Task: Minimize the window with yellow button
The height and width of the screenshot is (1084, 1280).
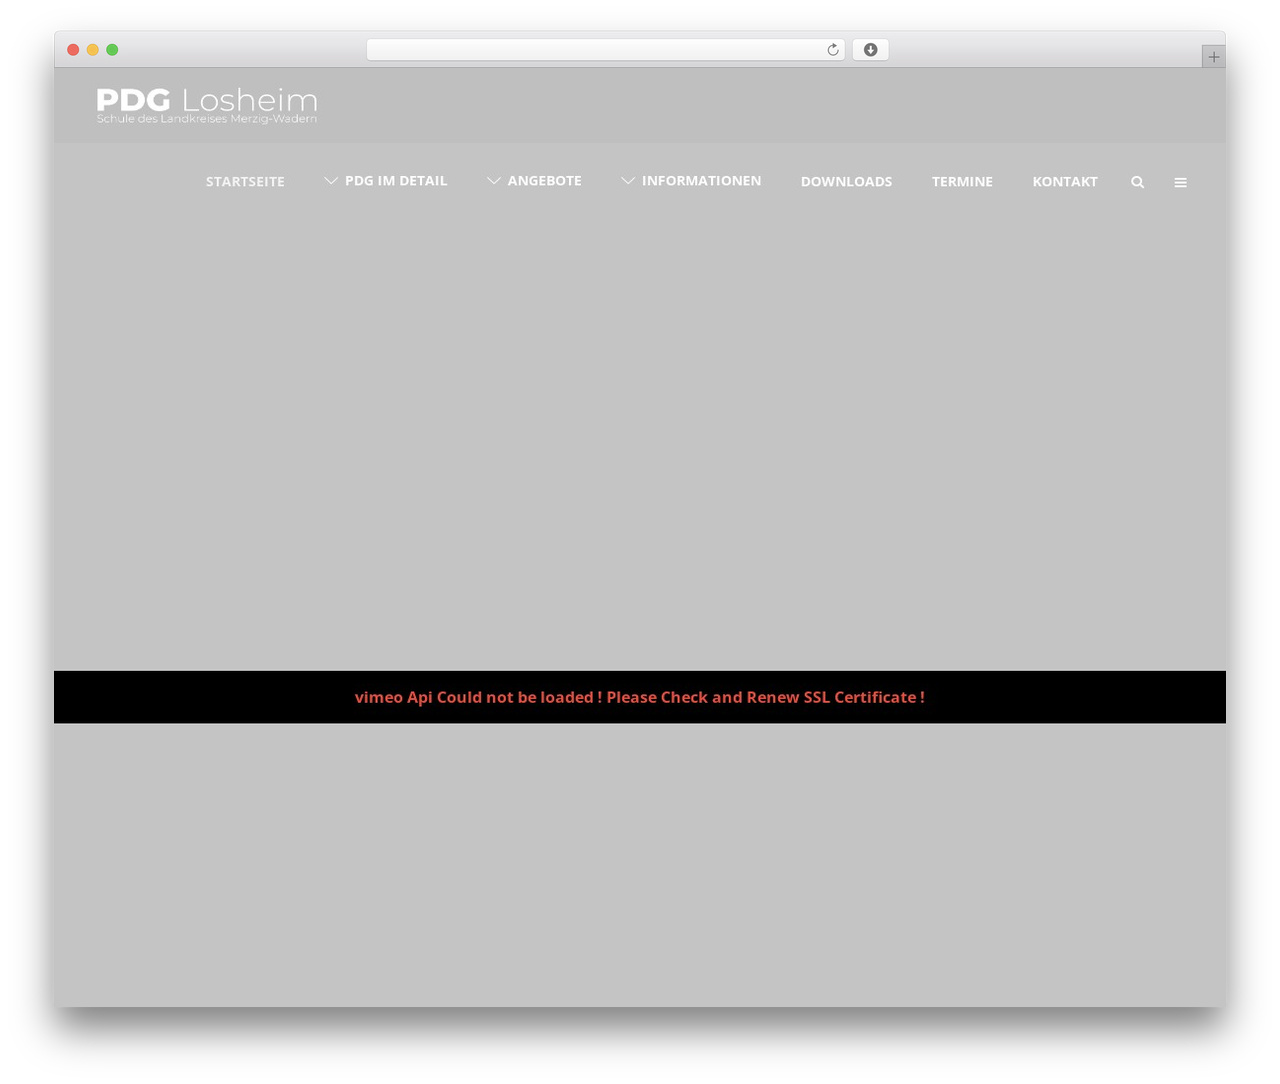Action: coord(93,50)
